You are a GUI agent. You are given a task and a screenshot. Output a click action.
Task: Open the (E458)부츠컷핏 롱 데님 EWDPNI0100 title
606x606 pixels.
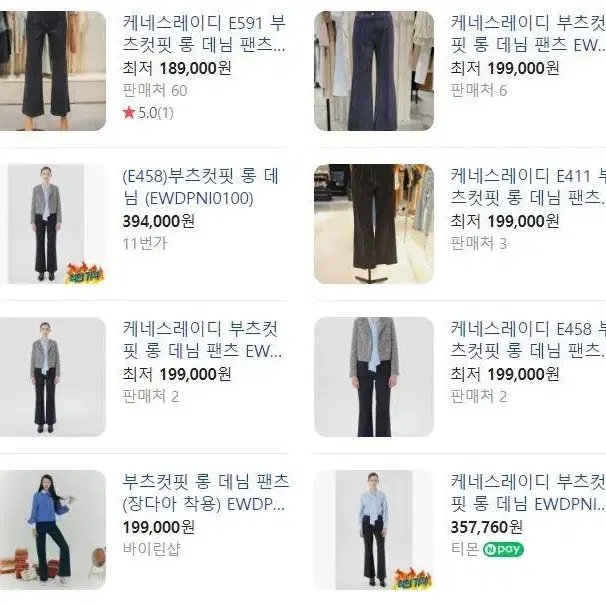coord(201,187)
